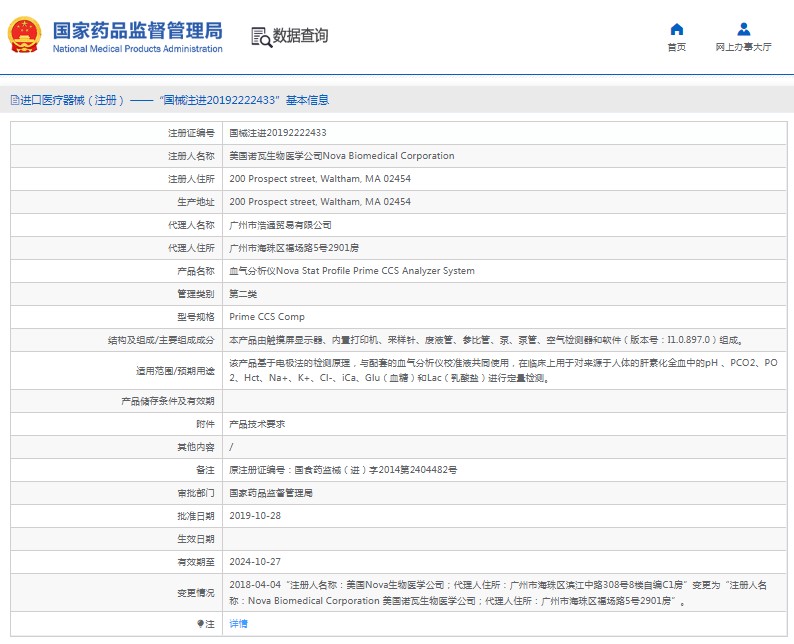Click the 注册人住所 row label
This screenshot has width=794, height=644.
tap(191, 179)
